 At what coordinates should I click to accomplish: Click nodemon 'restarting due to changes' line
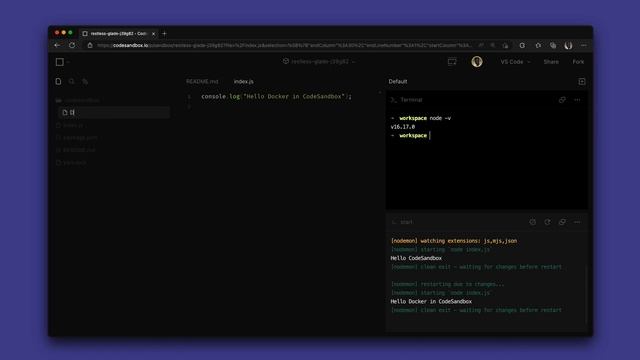447,284
